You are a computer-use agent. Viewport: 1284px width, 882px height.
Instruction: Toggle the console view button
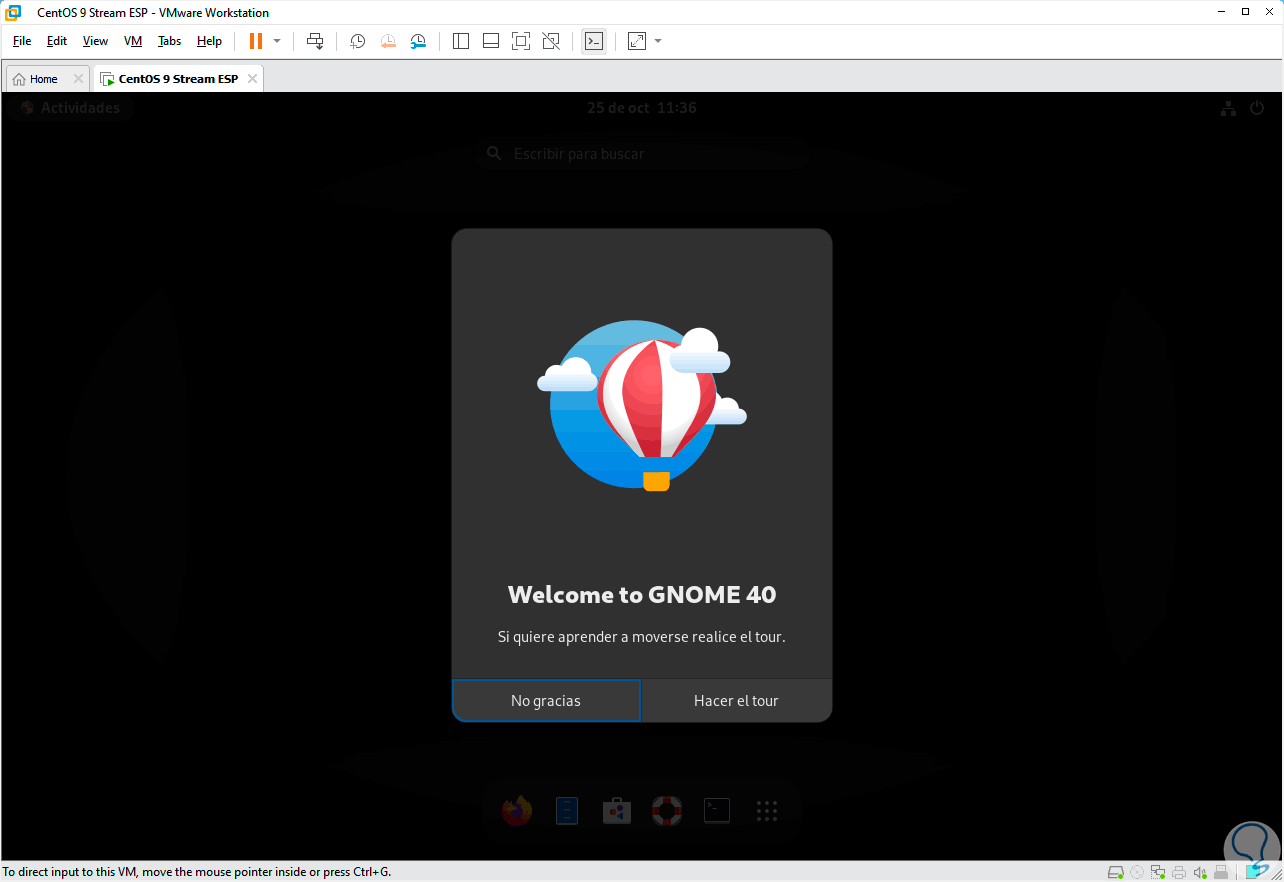pyautogui.click(x=594, y=41)
